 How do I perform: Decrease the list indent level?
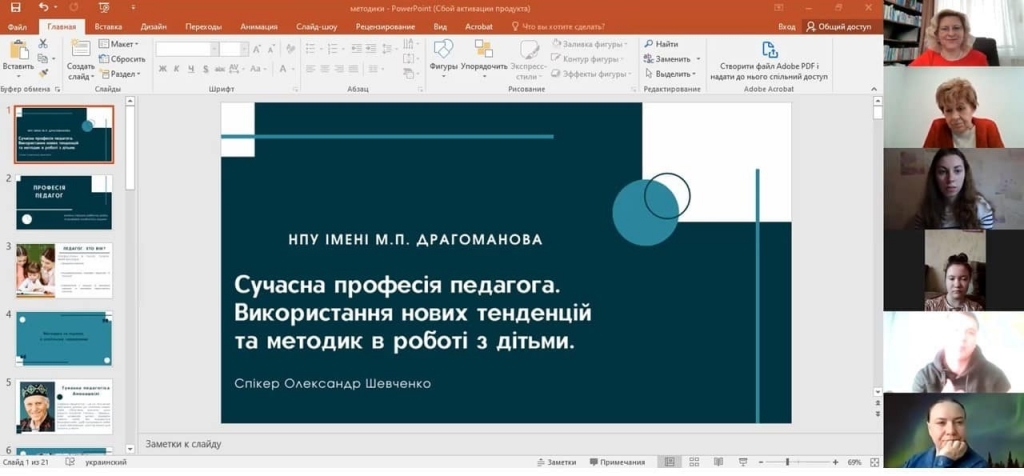click(357, 48)
